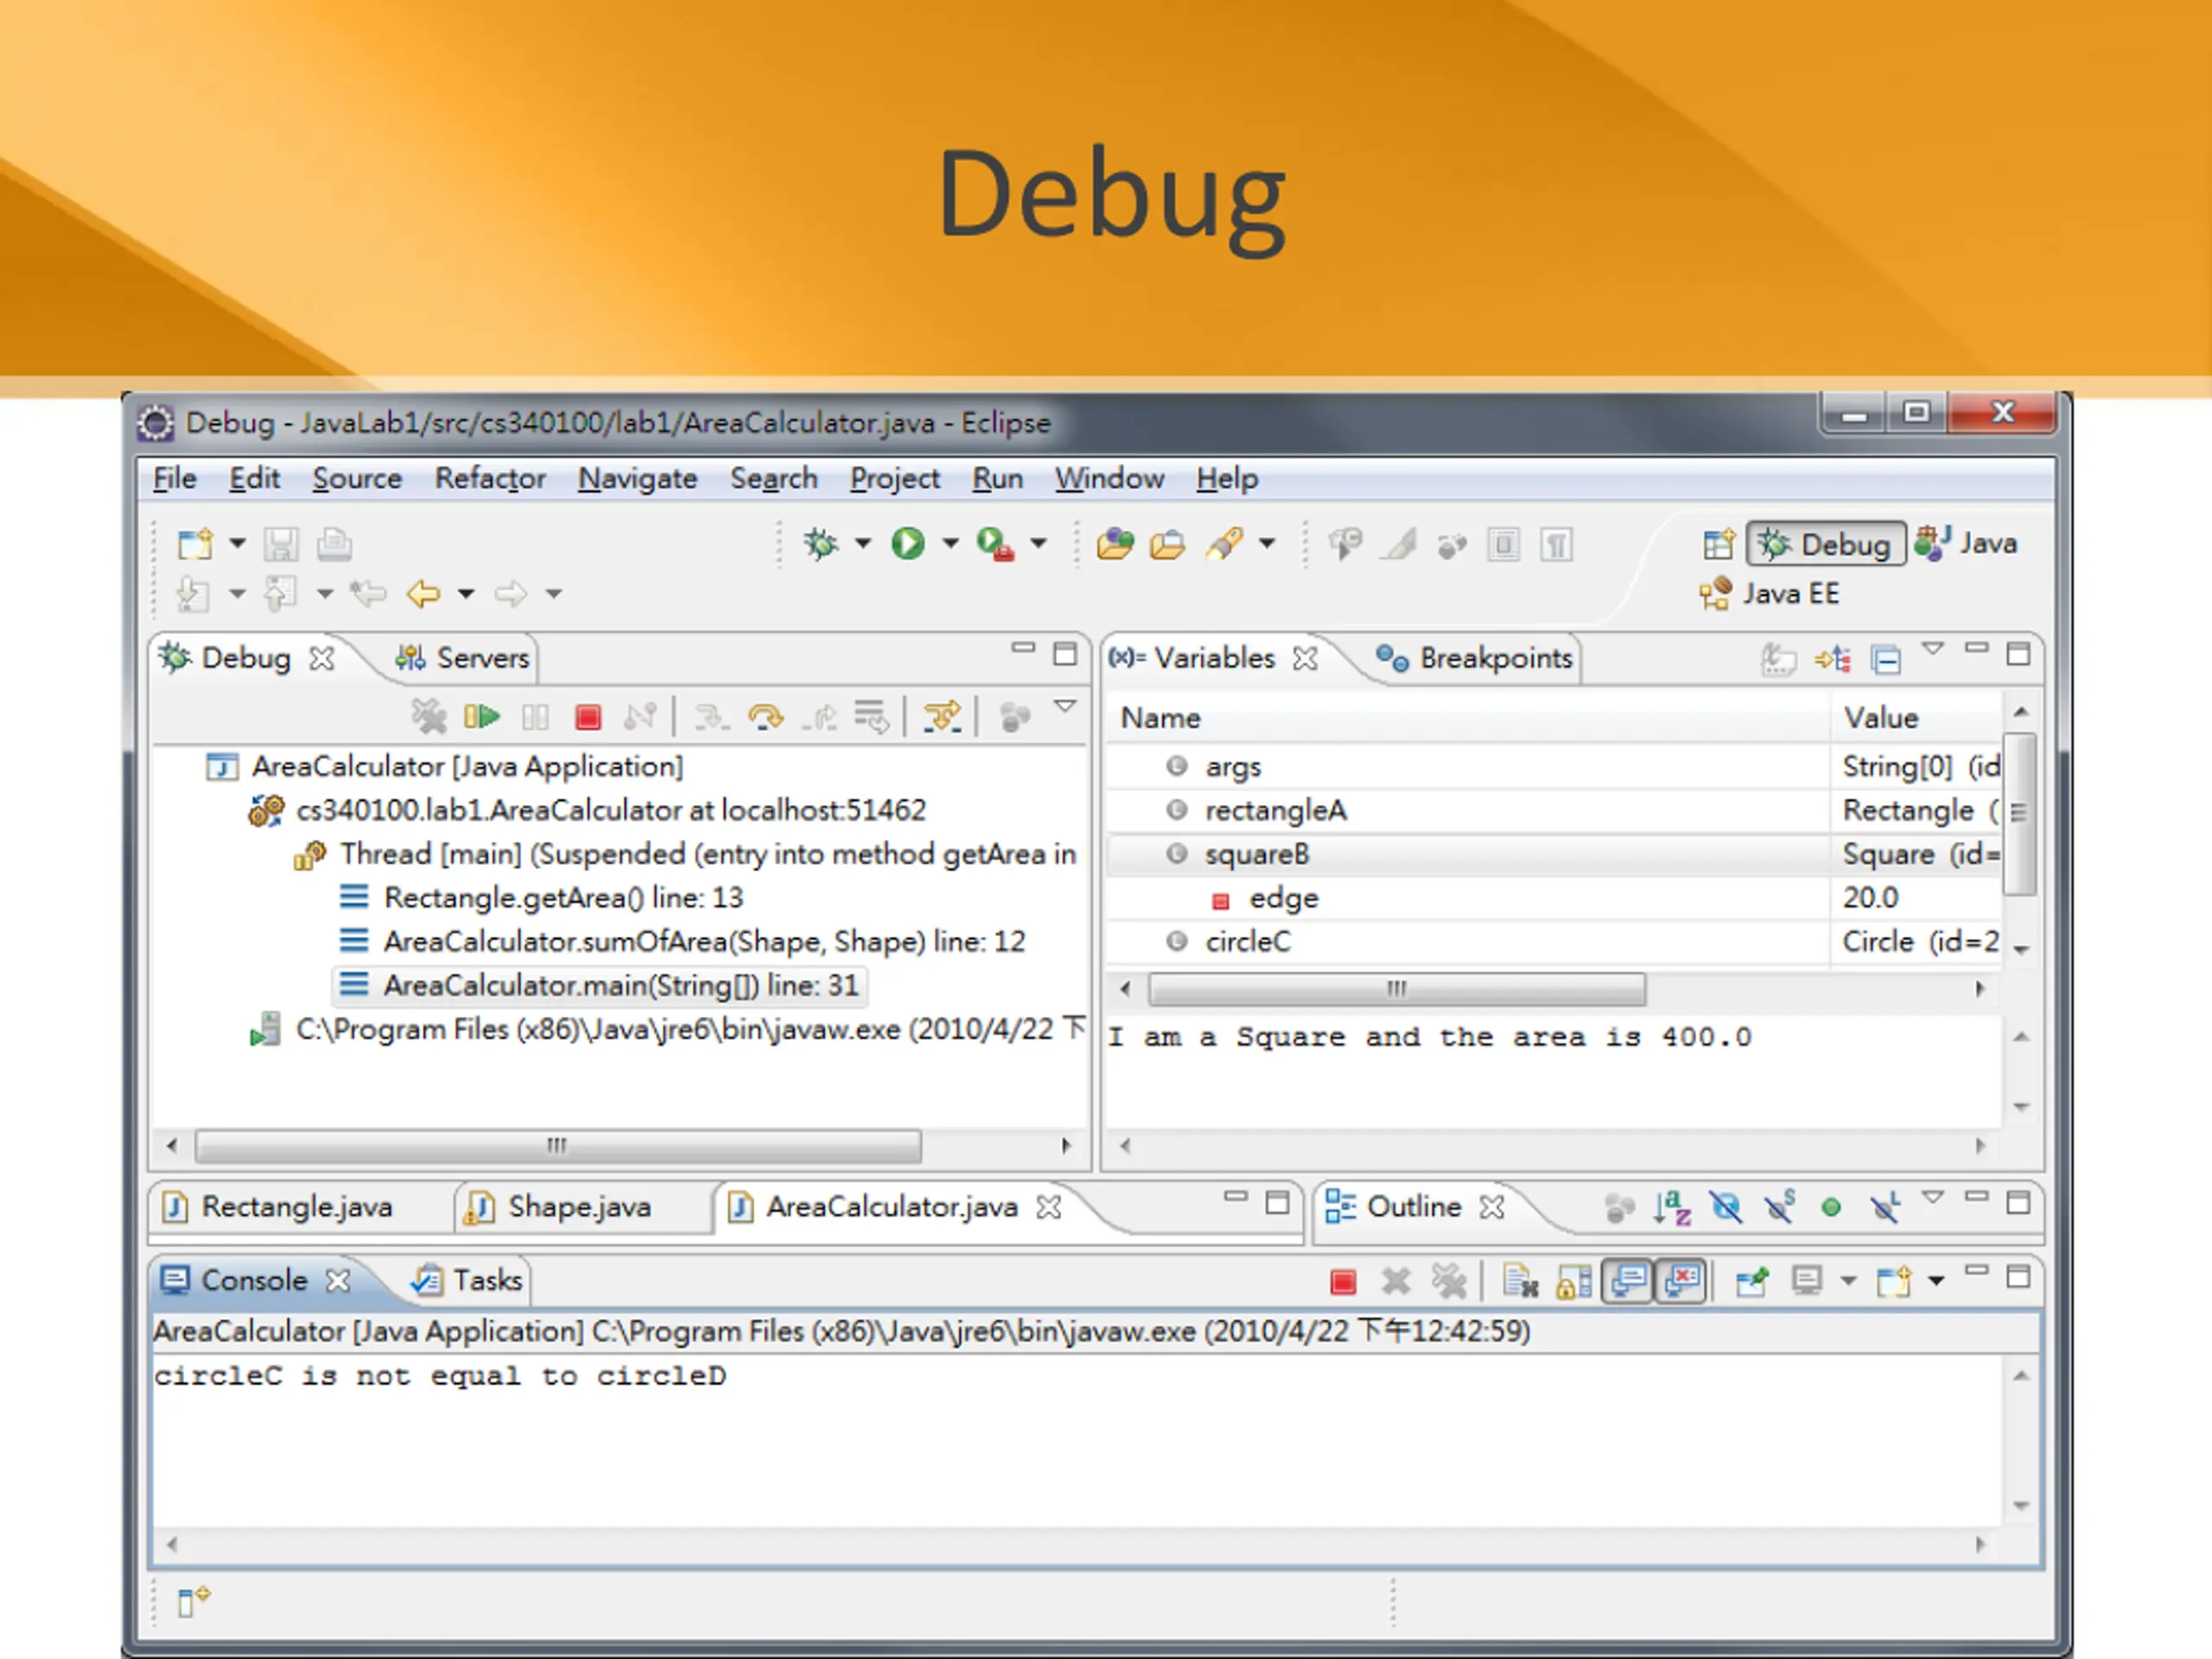
Task: Click the Remove Launch icon in the Console
Action: (1396, 1281)
